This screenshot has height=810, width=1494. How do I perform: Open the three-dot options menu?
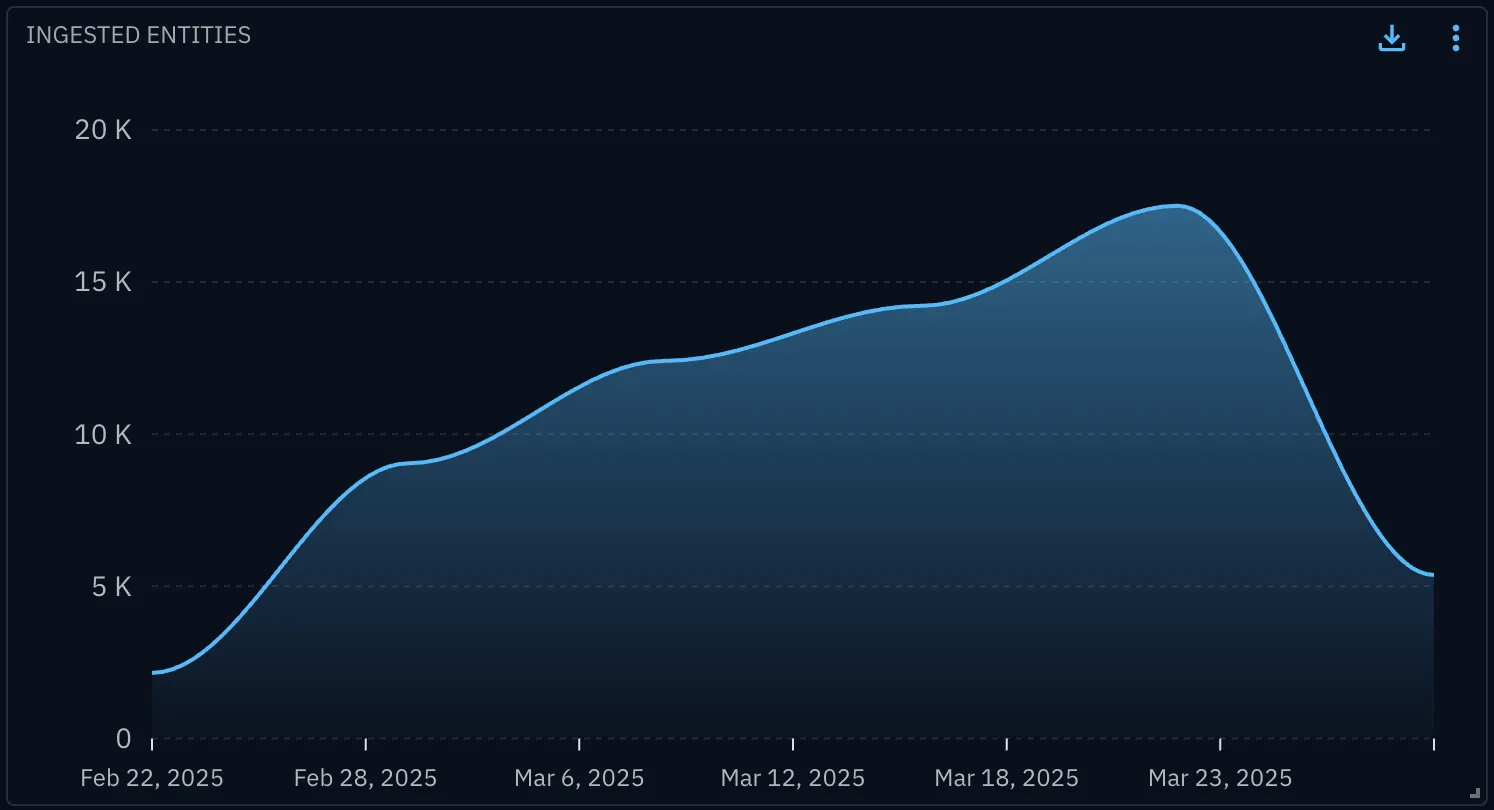1456,38
